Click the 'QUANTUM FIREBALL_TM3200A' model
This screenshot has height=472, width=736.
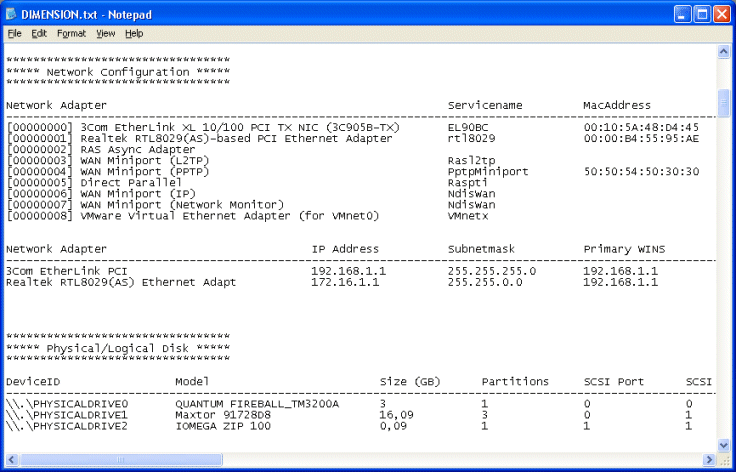pos(257,404)
